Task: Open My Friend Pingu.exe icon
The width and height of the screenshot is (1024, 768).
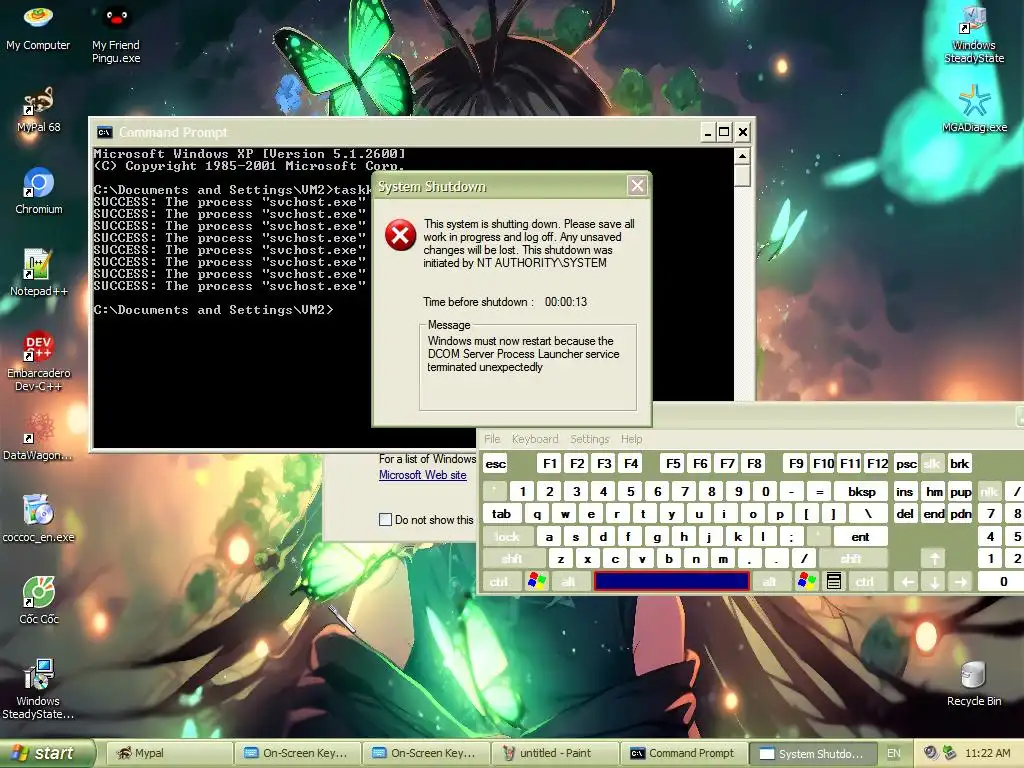Action: (116, 34)
